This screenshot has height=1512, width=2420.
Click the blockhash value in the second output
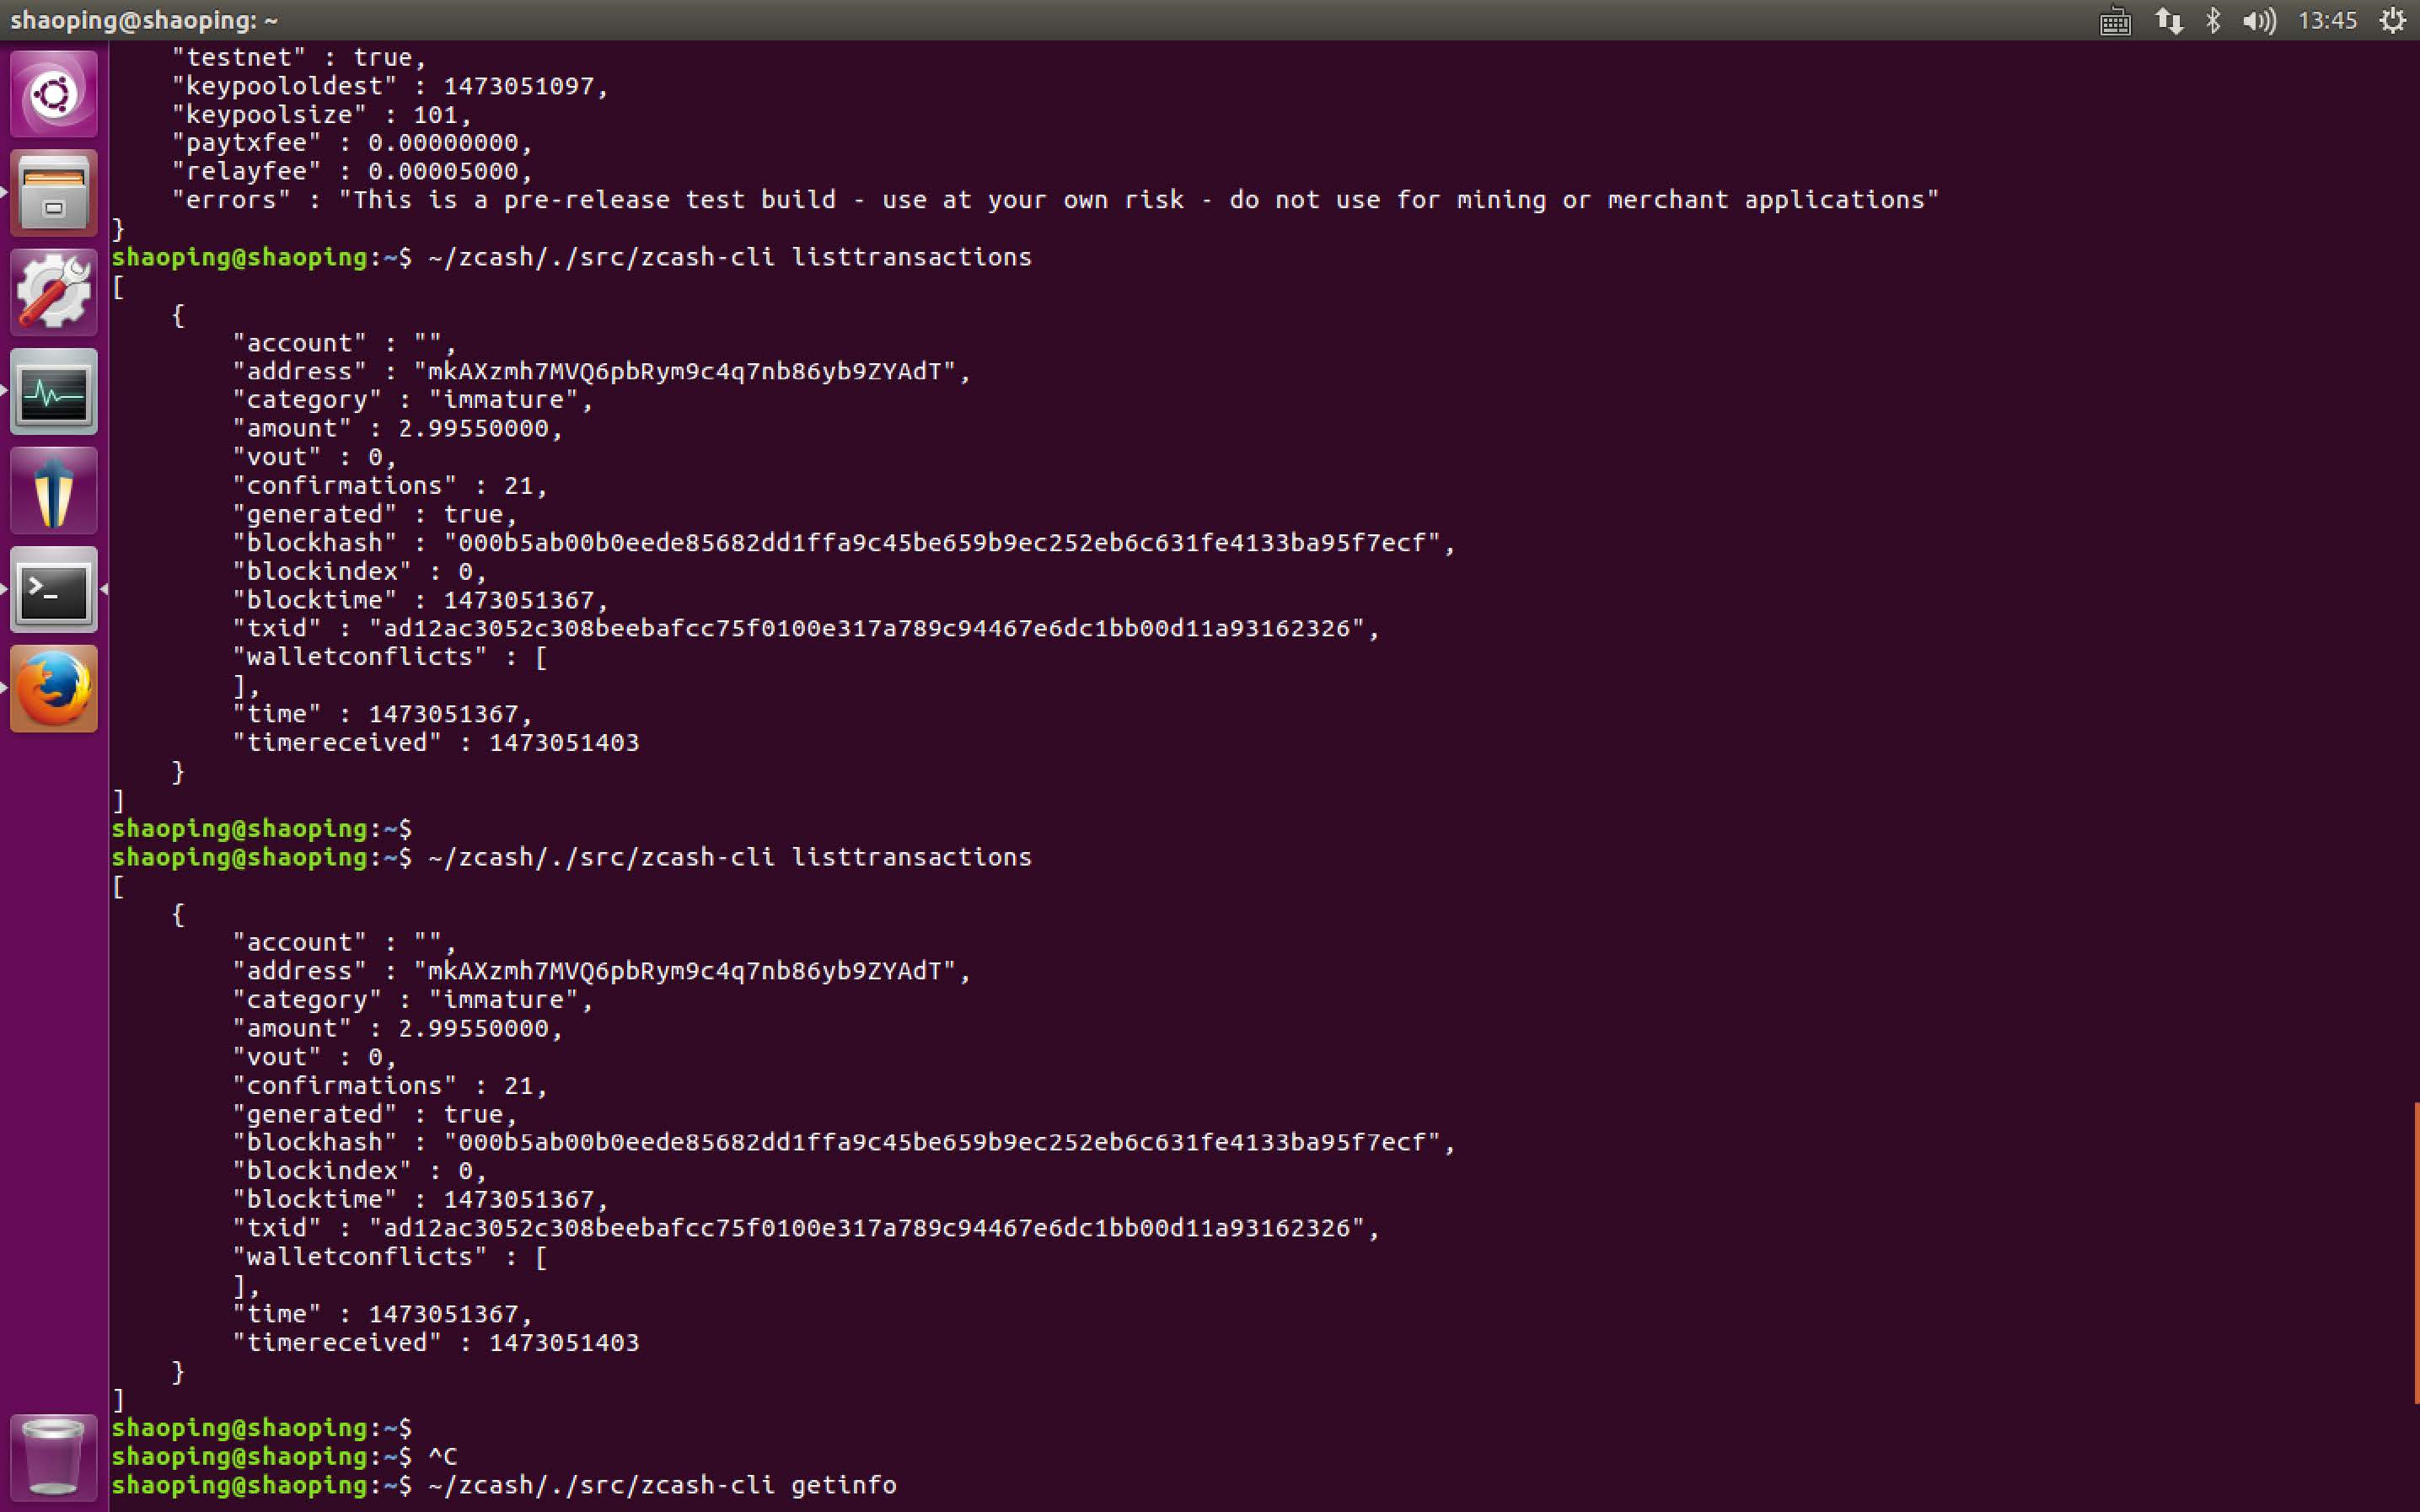pyautogui.click(x=948, y=1142)
